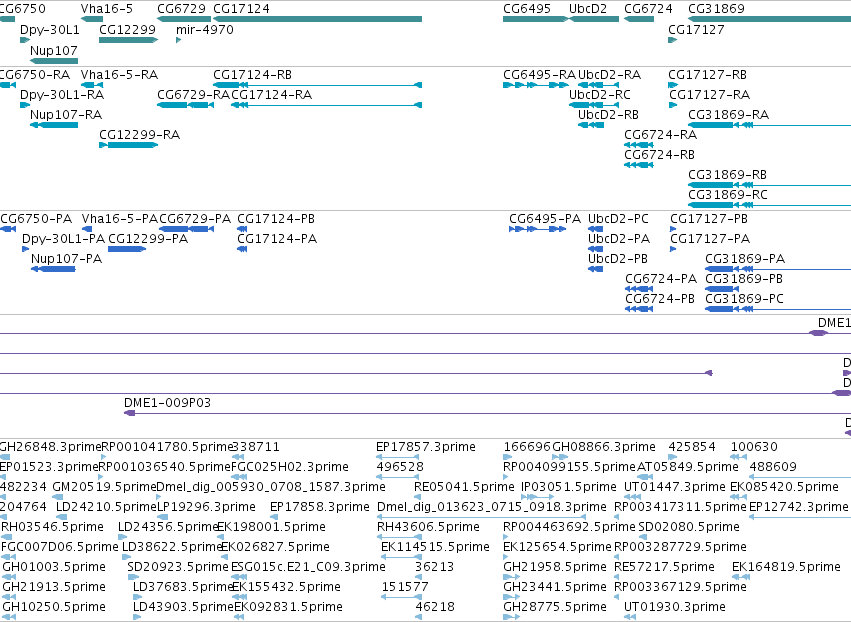This screenshot has width=851, height=622.
Task: Select the LD24356.5prime EST label
Action: coord(168,527)
